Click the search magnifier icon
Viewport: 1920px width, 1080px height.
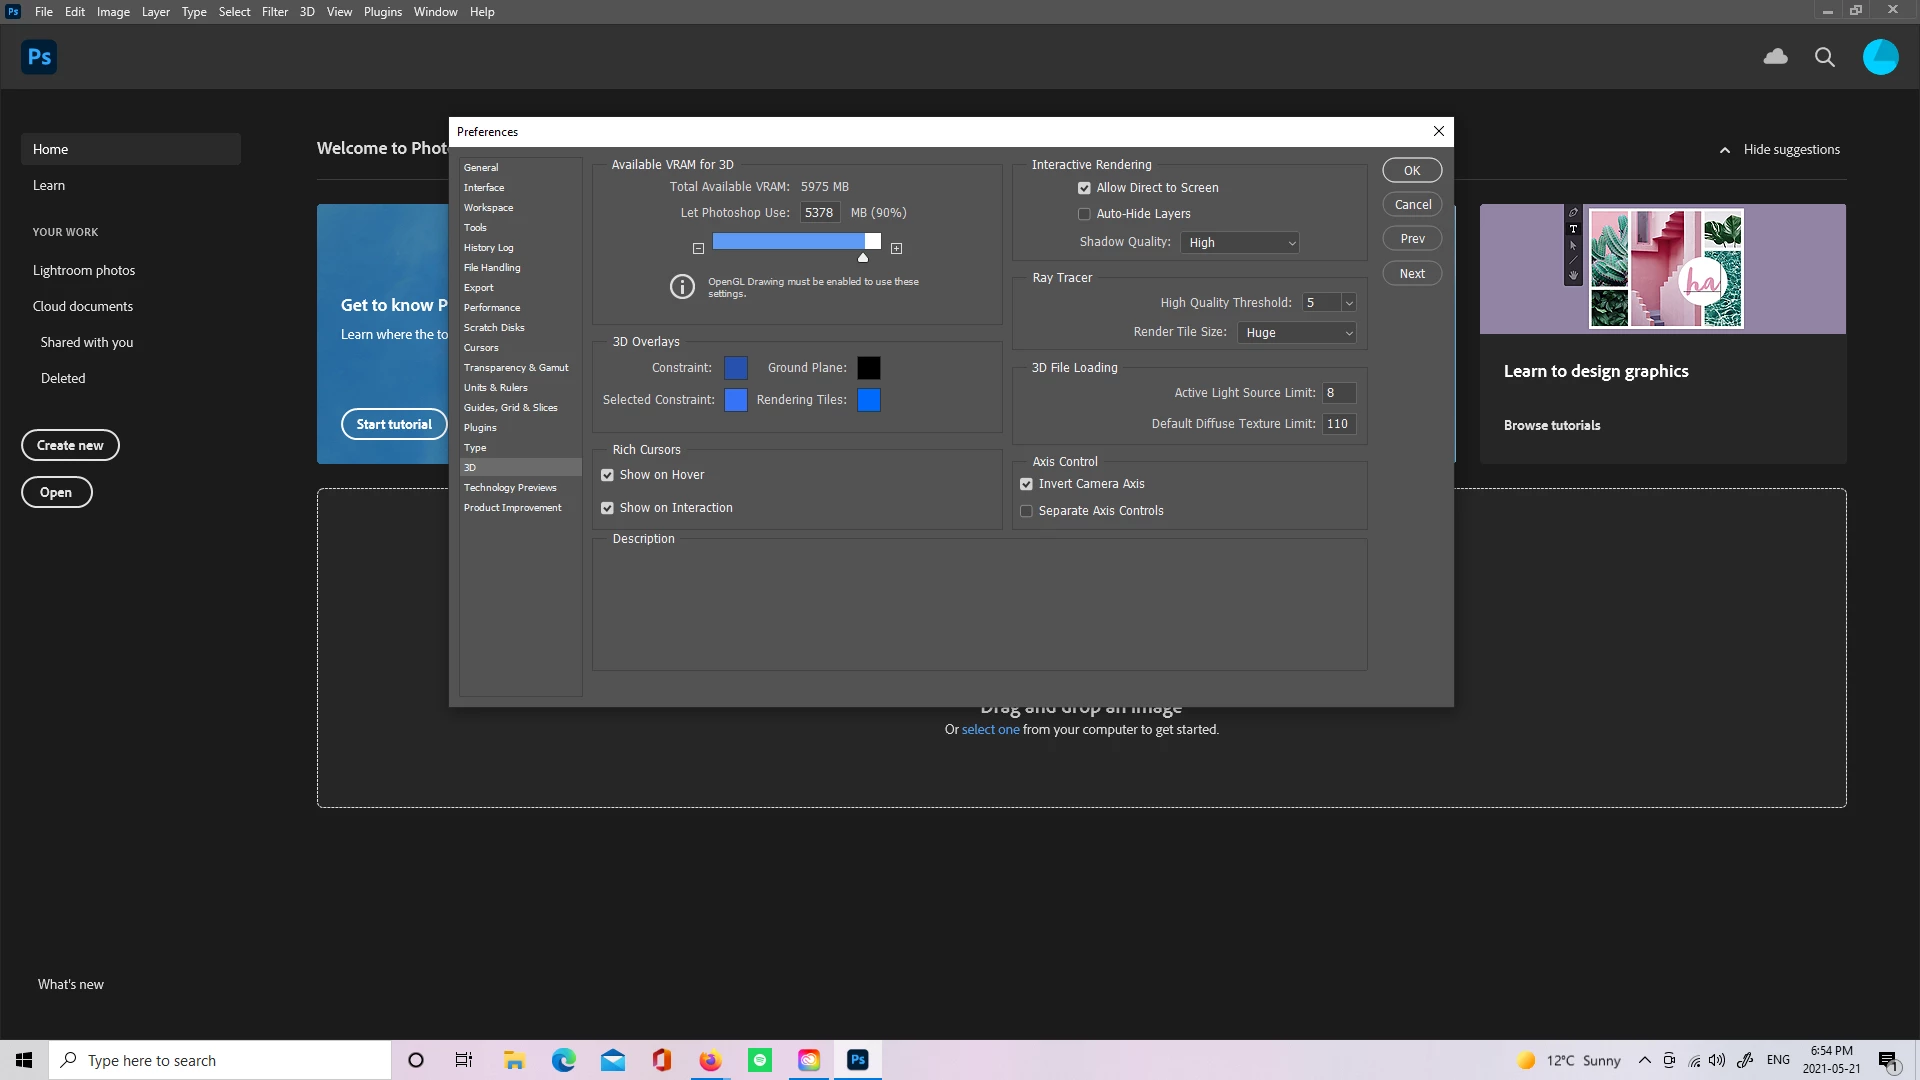click(1824, 57)
